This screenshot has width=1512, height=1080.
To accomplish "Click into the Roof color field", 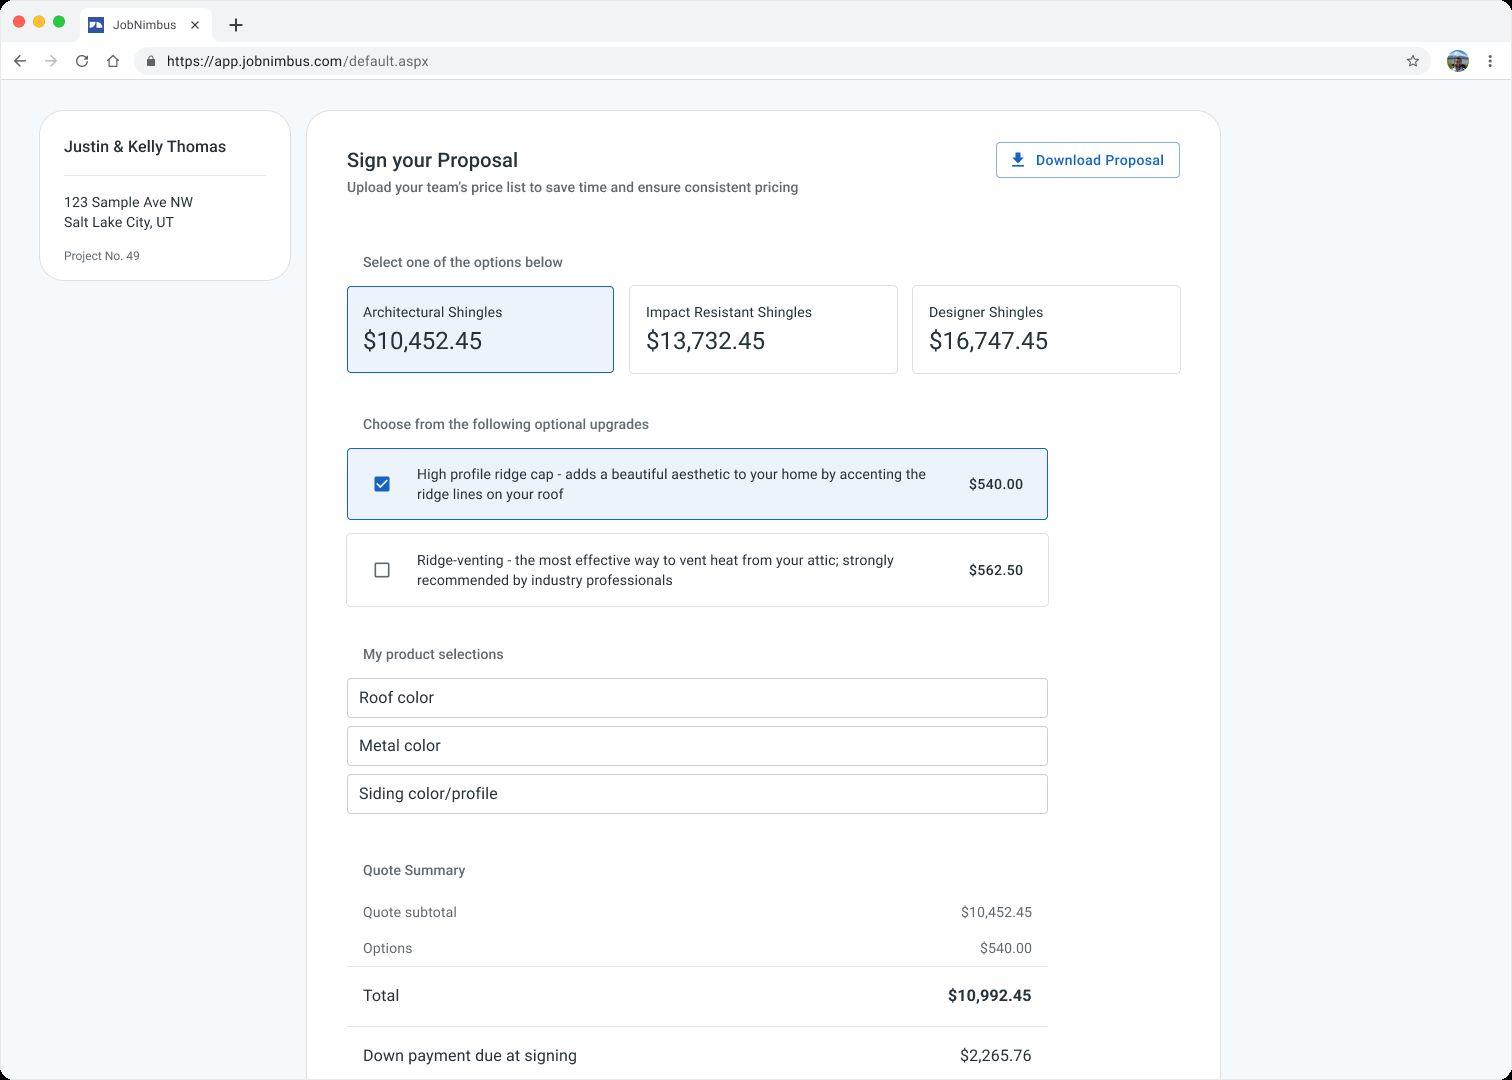I will (x=697, y=698).
